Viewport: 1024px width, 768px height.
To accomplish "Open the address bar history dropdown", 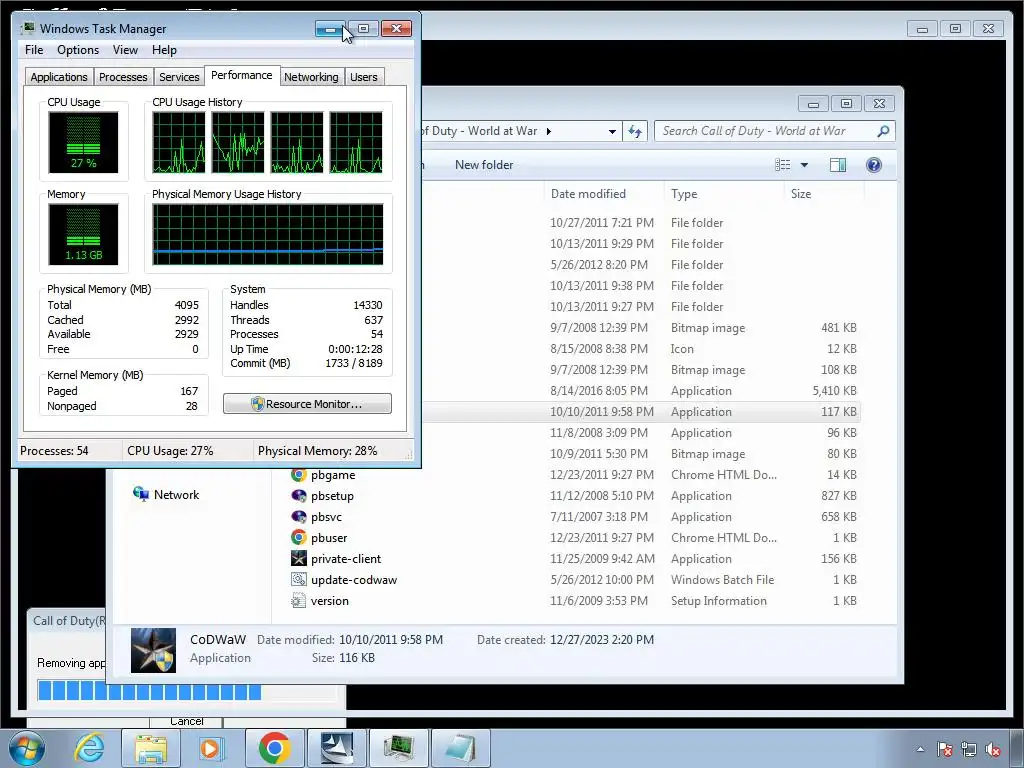I will [612, 131].
